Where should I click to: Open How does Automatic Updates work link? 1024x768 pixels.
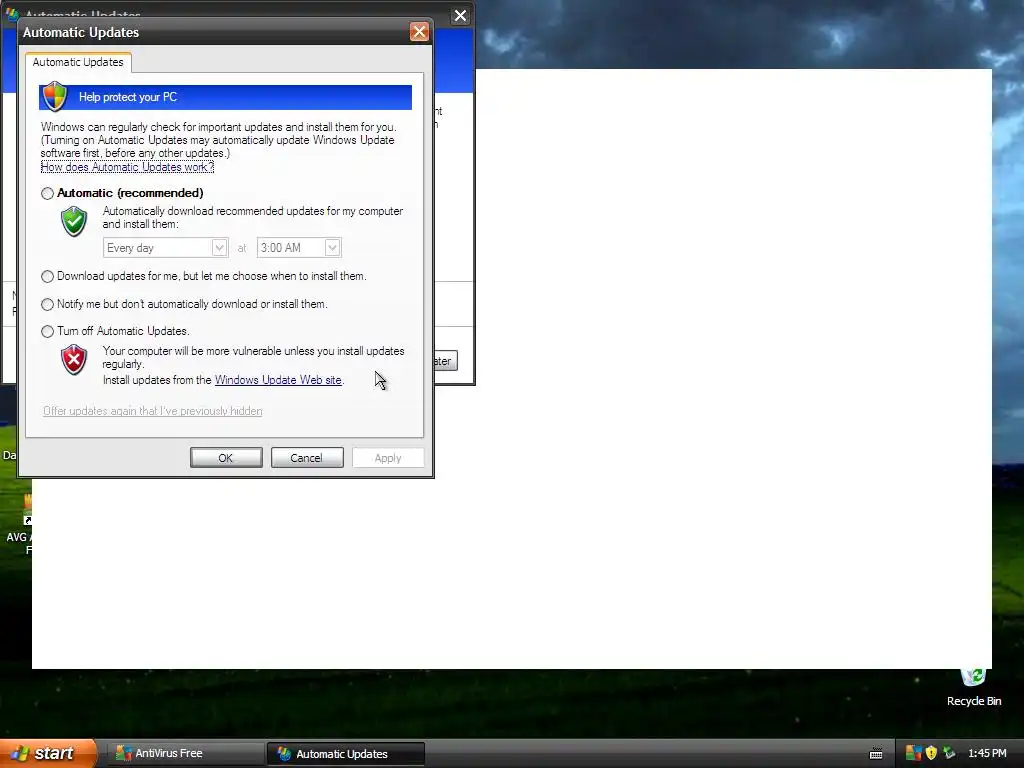(127, 167)
